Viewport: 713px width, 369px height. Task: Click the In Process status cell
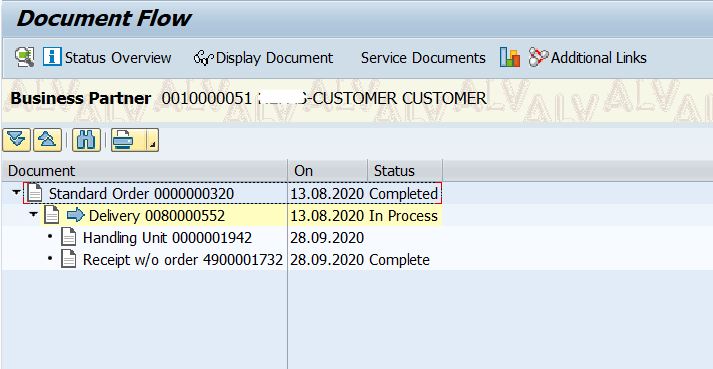(403, 216)
